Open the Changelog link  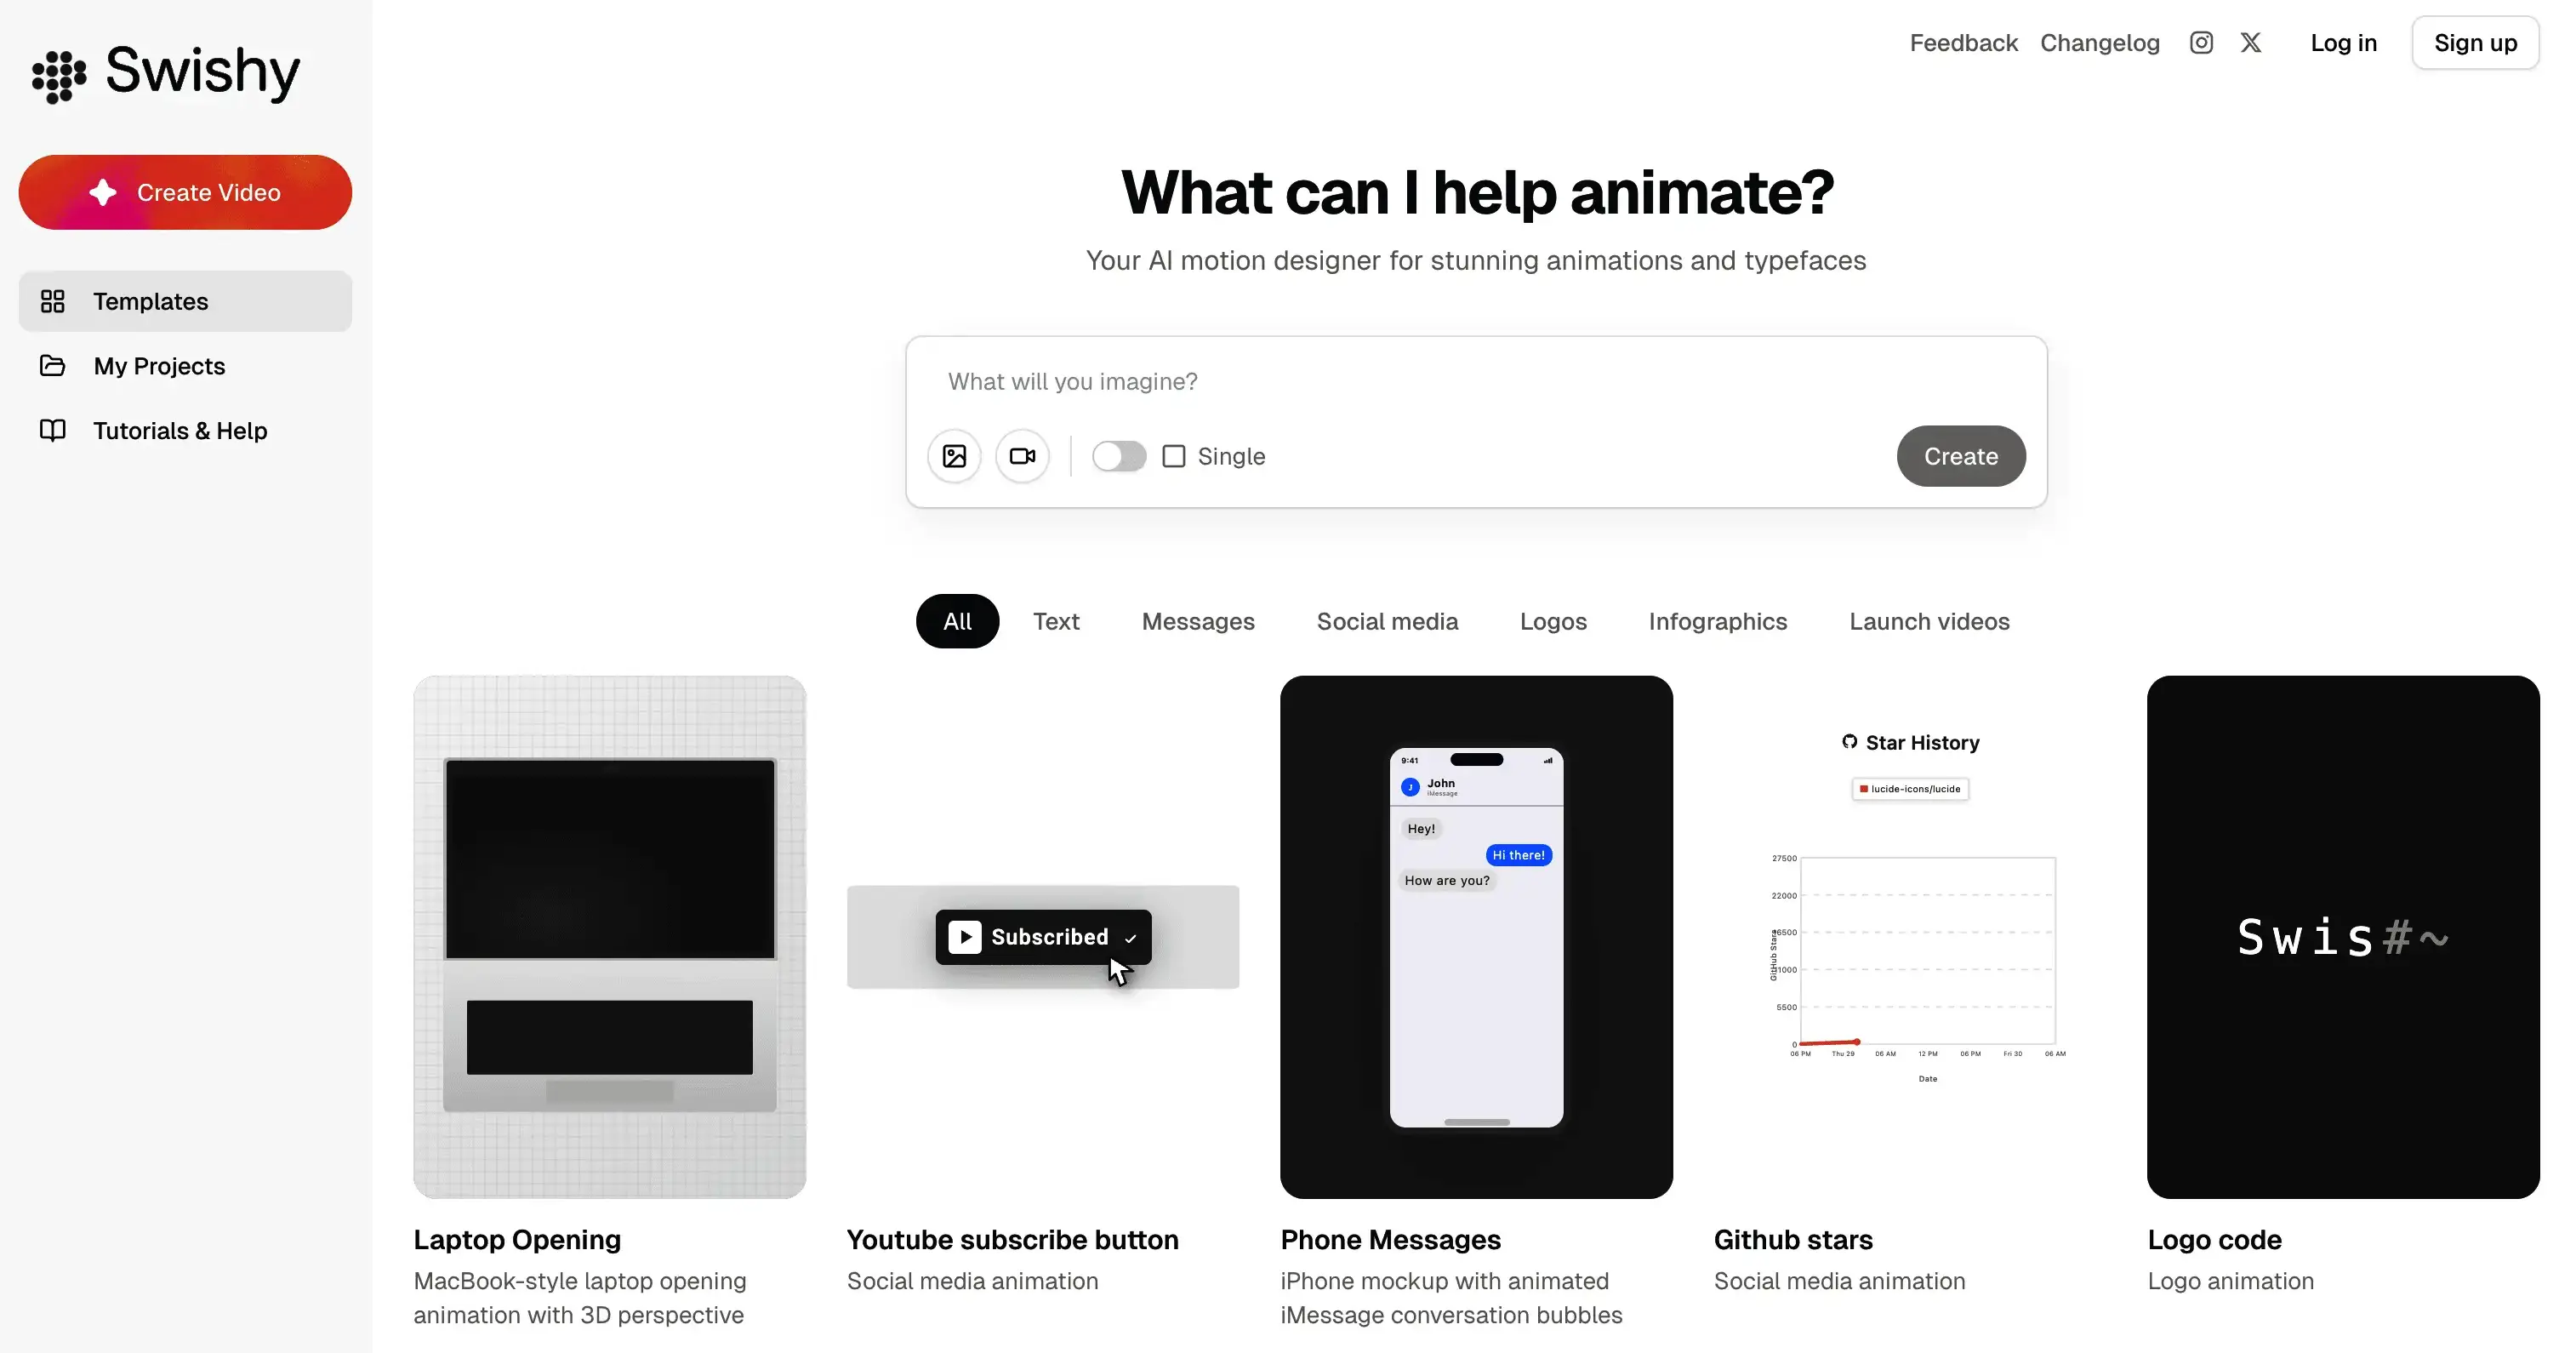[2099, 43]
